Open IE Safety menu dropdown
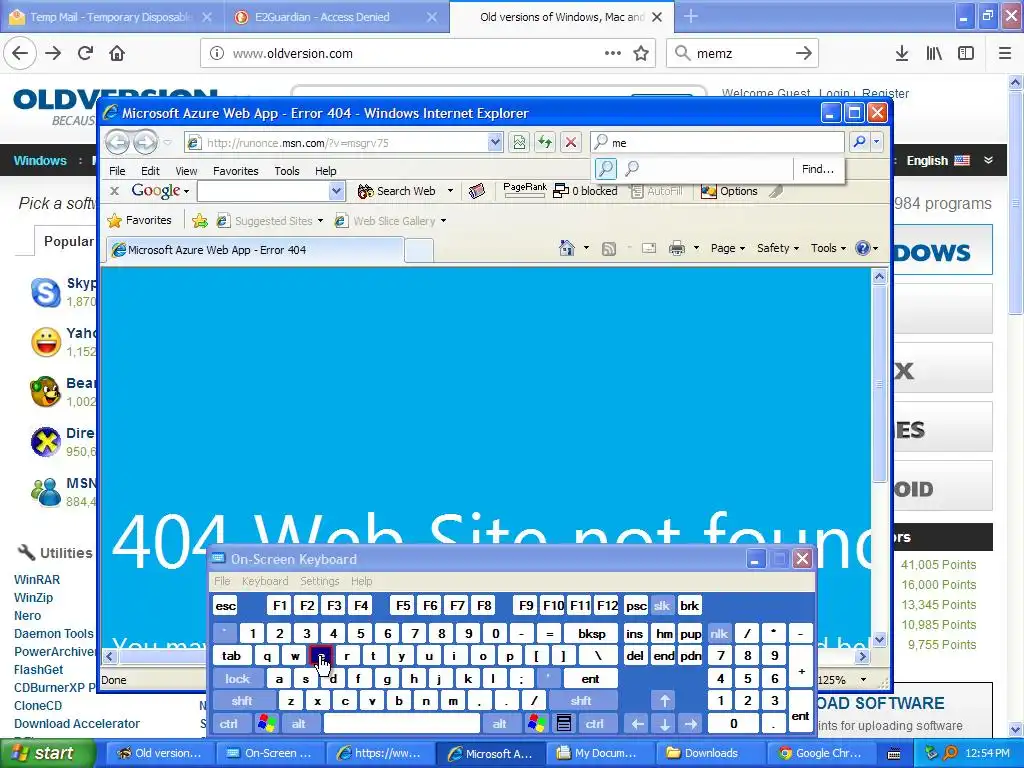Image resolution: width=1024 pixels, height=768 pixels. pos(778,248)
